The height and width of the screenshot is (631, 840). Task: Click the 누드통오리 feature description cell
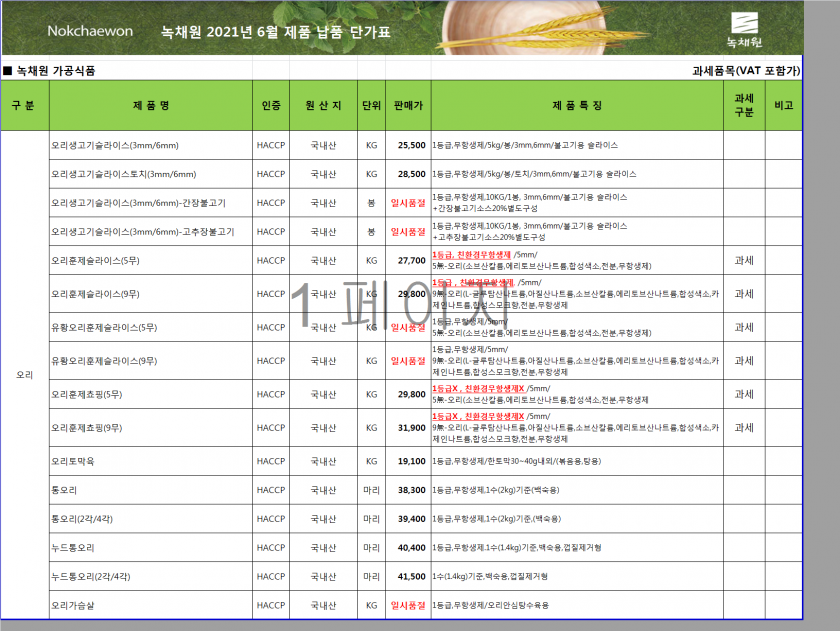pos(577,548)
